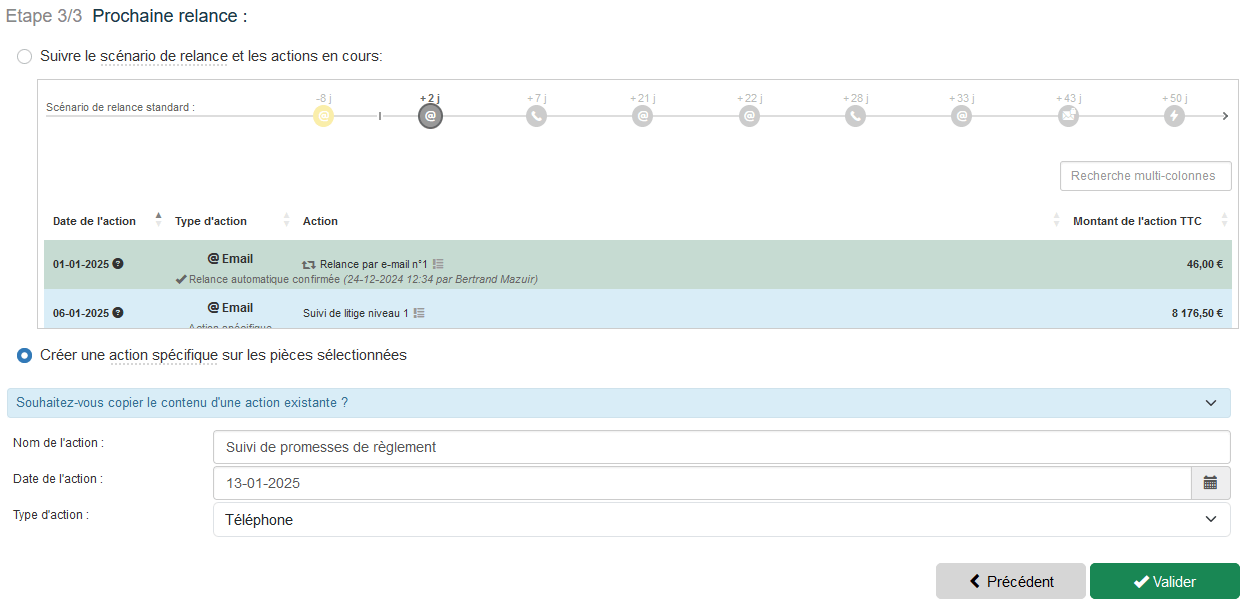Open details list icon for Relance par e-mail n°1

point(438,264)
